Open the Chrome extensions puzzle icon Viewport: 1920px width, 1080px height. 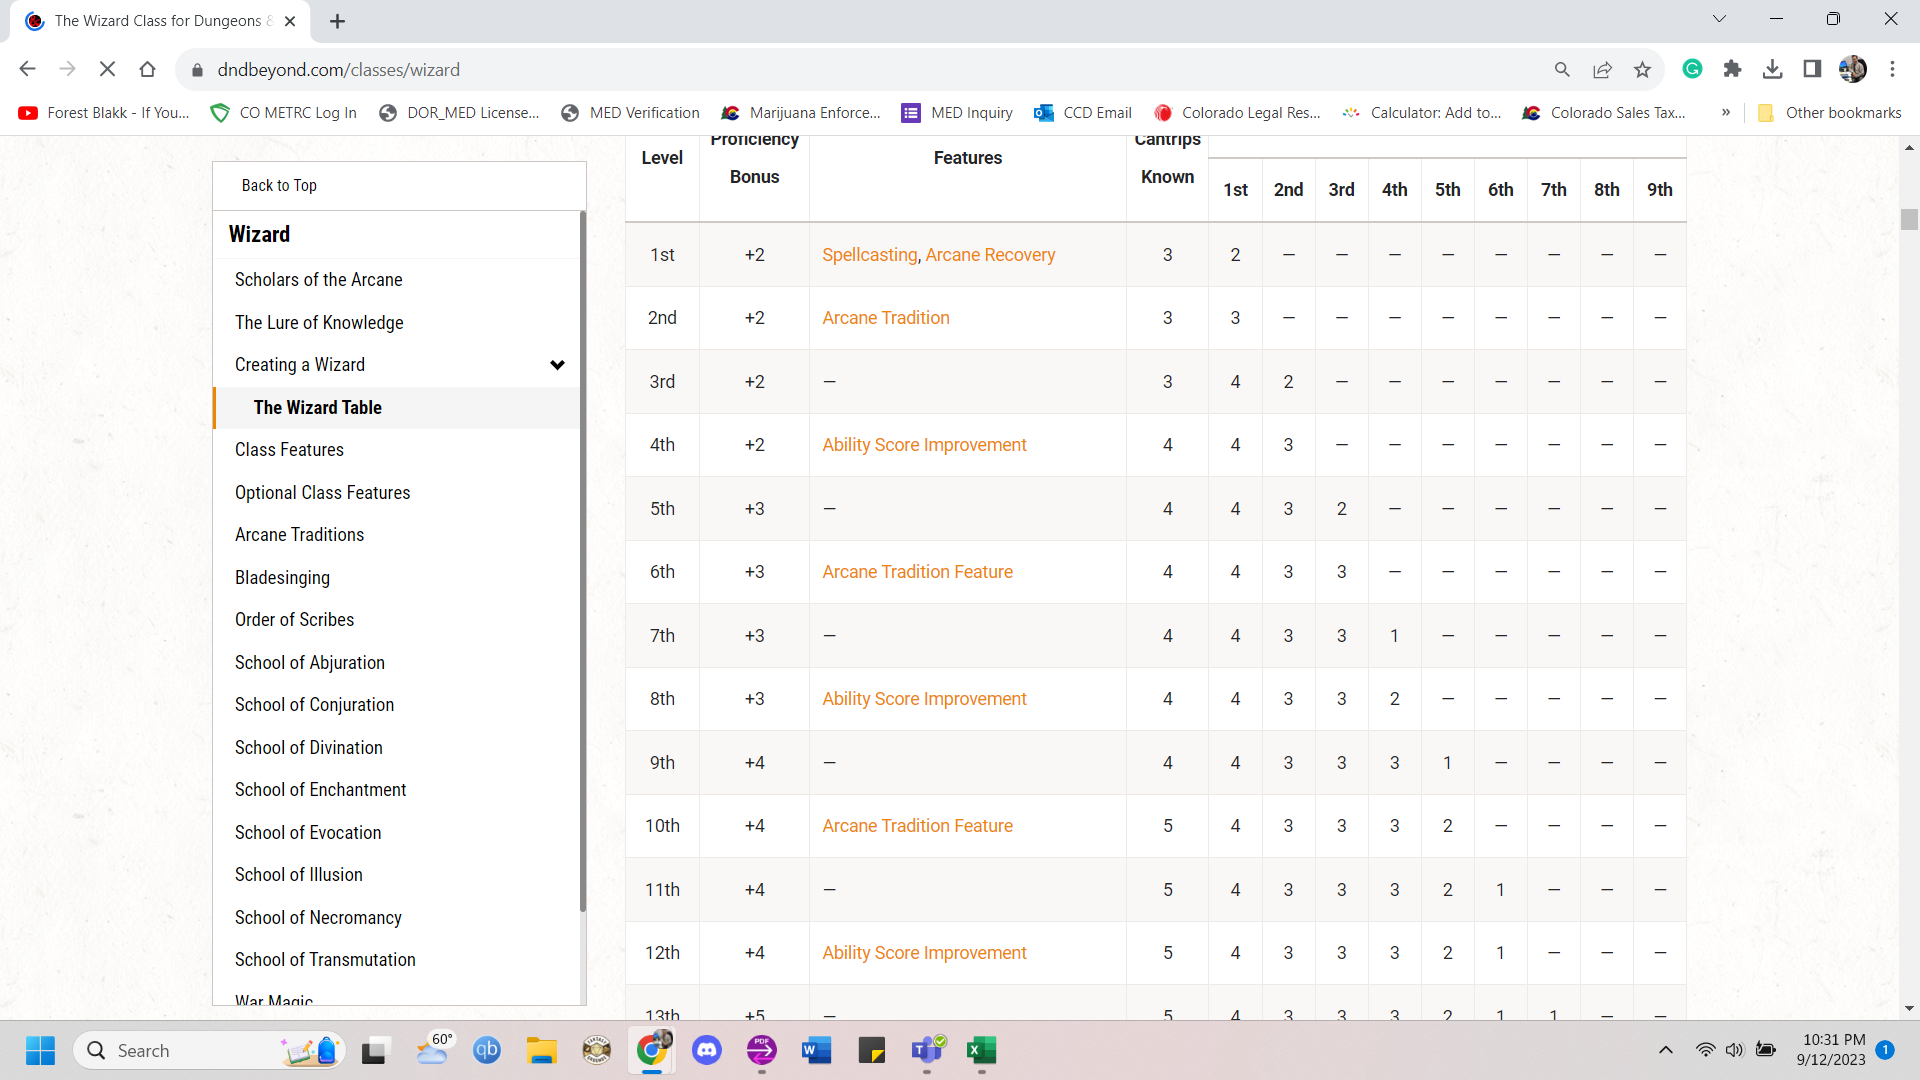pyautogui.click(x=1732, y=69)
